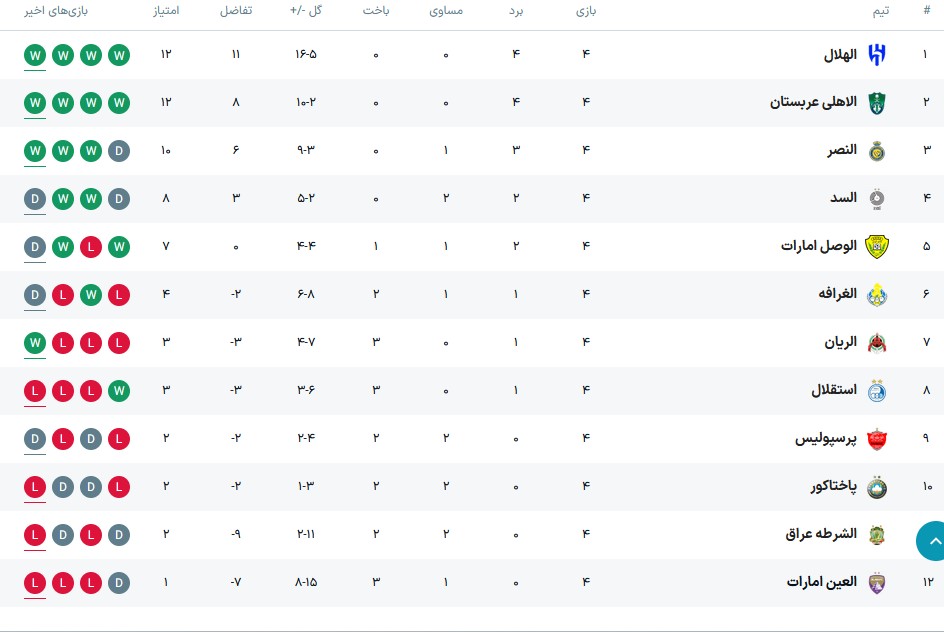Viewport: 944px width, 632px height.
Task: Click Al Ain's underlined latest L result badge
Action: pyautogui.click(x=35, y=583)
